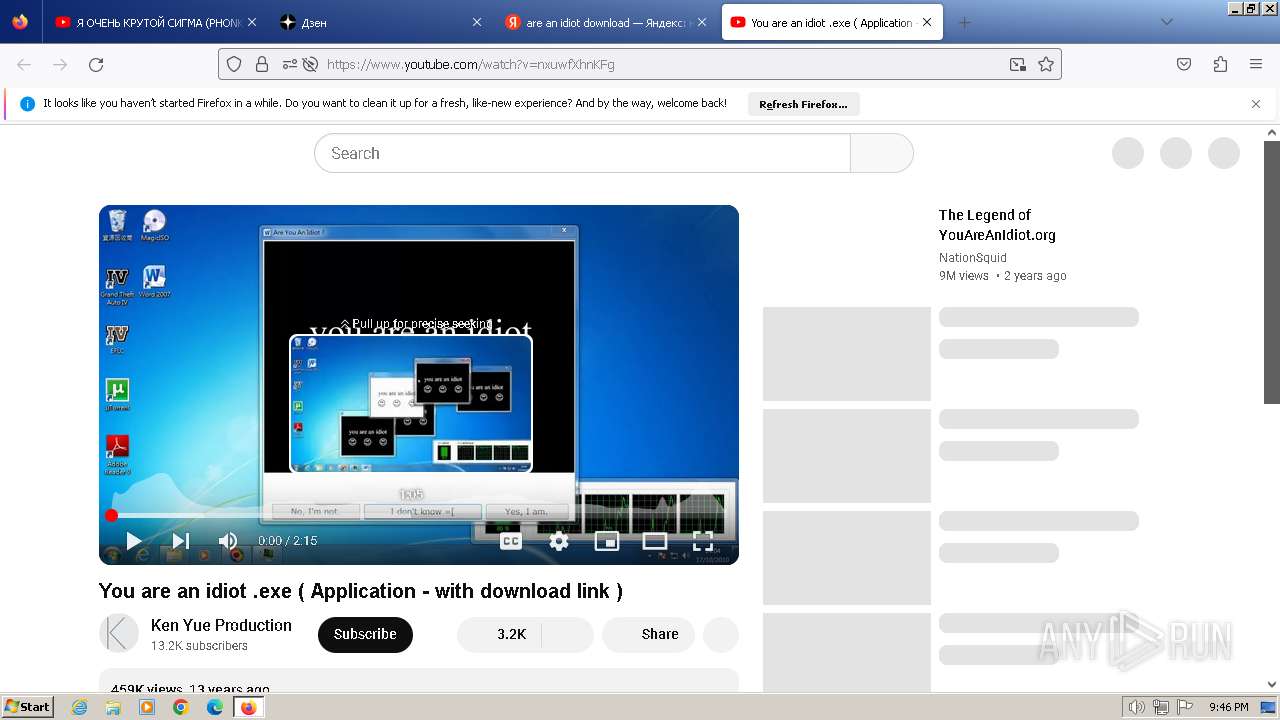Open tracking protection shield icon
This screenshot has height=720, width=1280.
click(x=234, y=64)
